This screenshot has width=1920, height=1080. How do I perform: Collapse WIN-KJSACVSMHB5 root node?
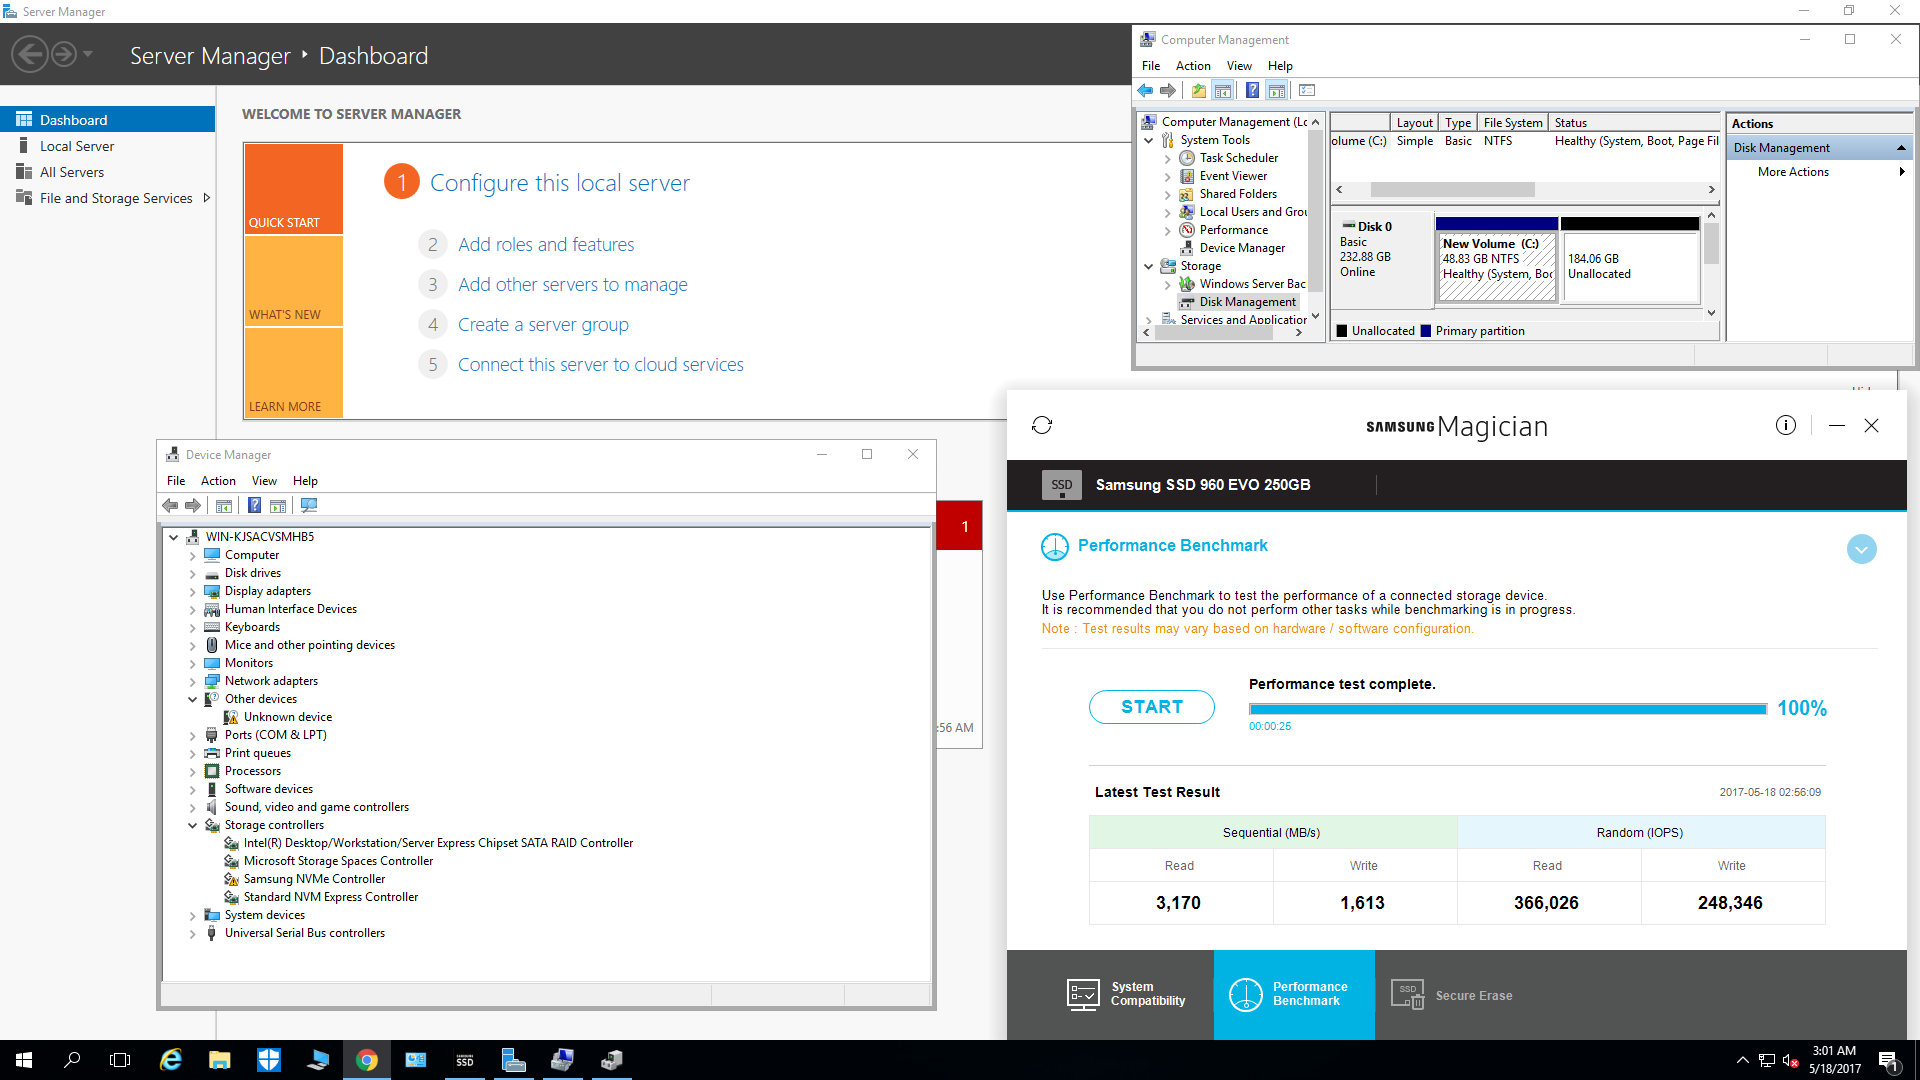174,537
